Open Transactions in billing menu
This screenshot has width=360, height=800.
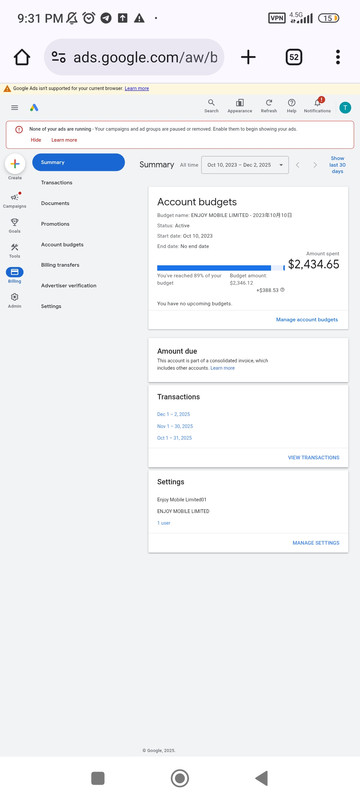pyautogui.click(x=57, y=183)
